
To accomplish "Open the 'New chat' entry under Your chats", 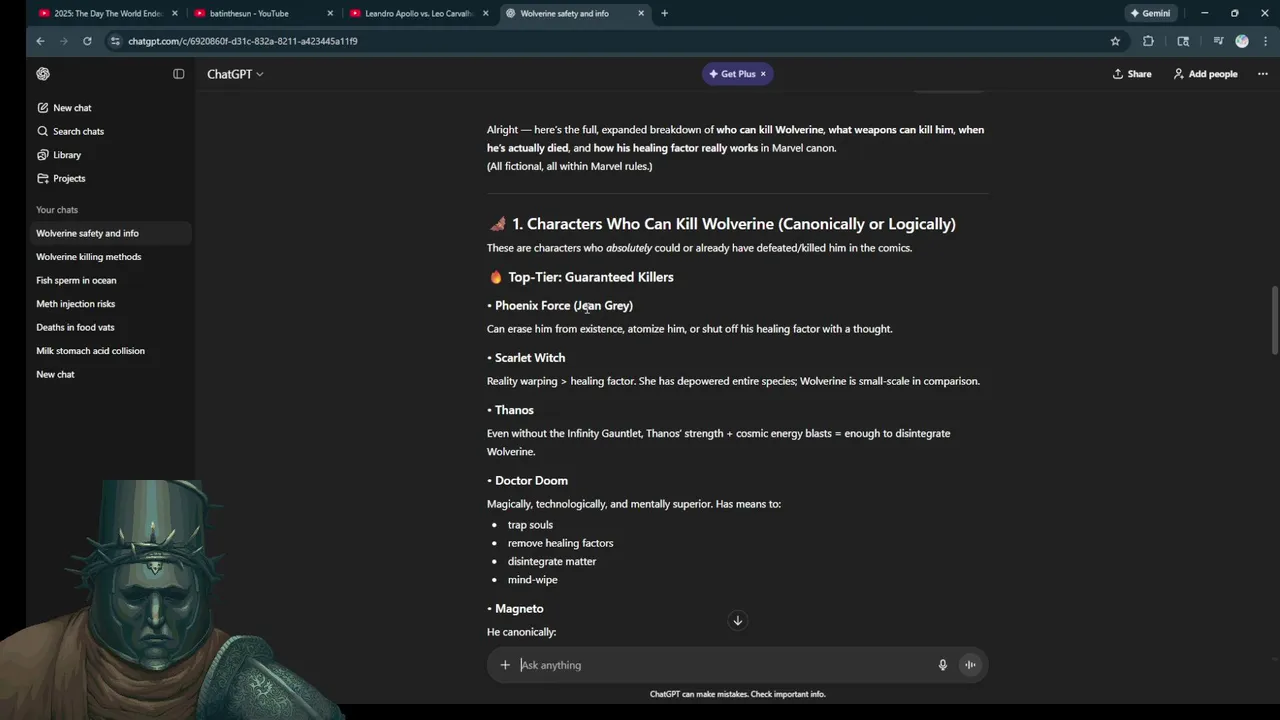I will point(110,374).
